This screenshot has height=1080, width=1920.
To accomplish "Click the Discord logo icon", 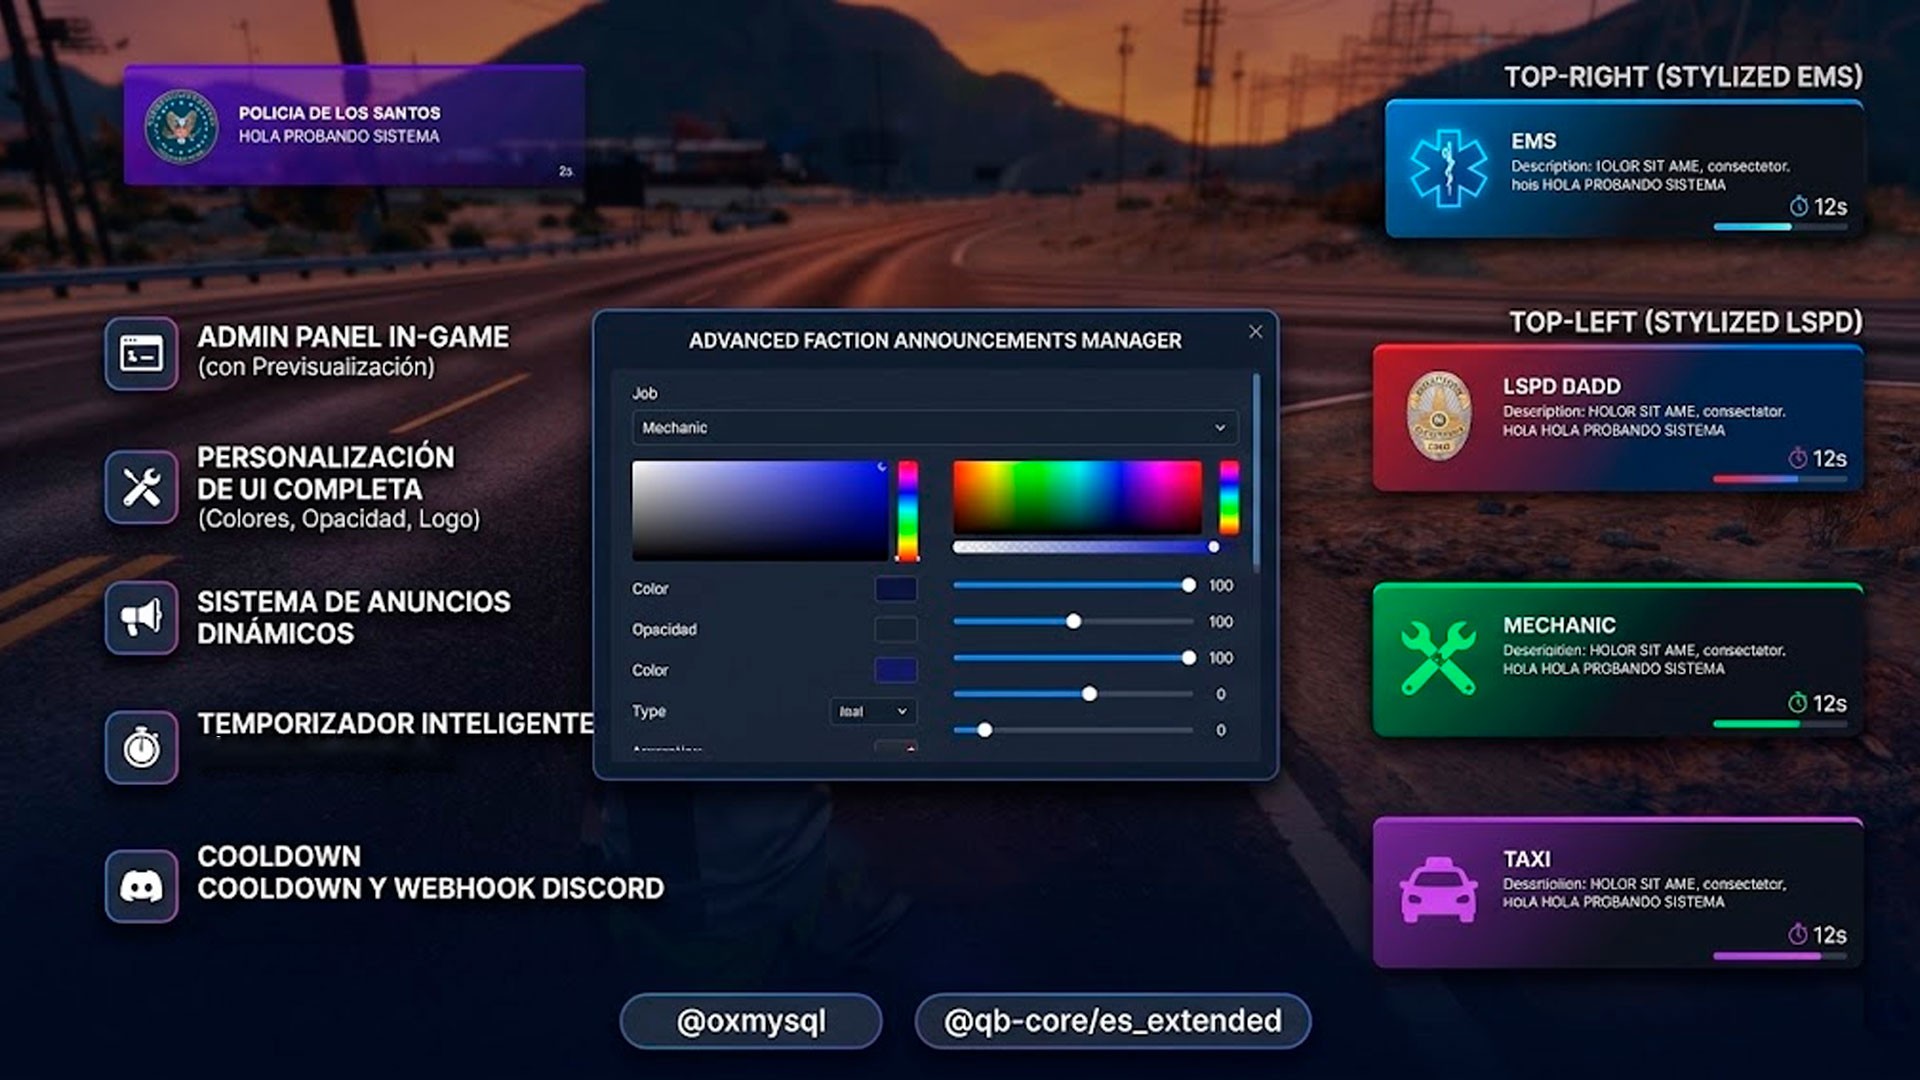I will [141, 885].
